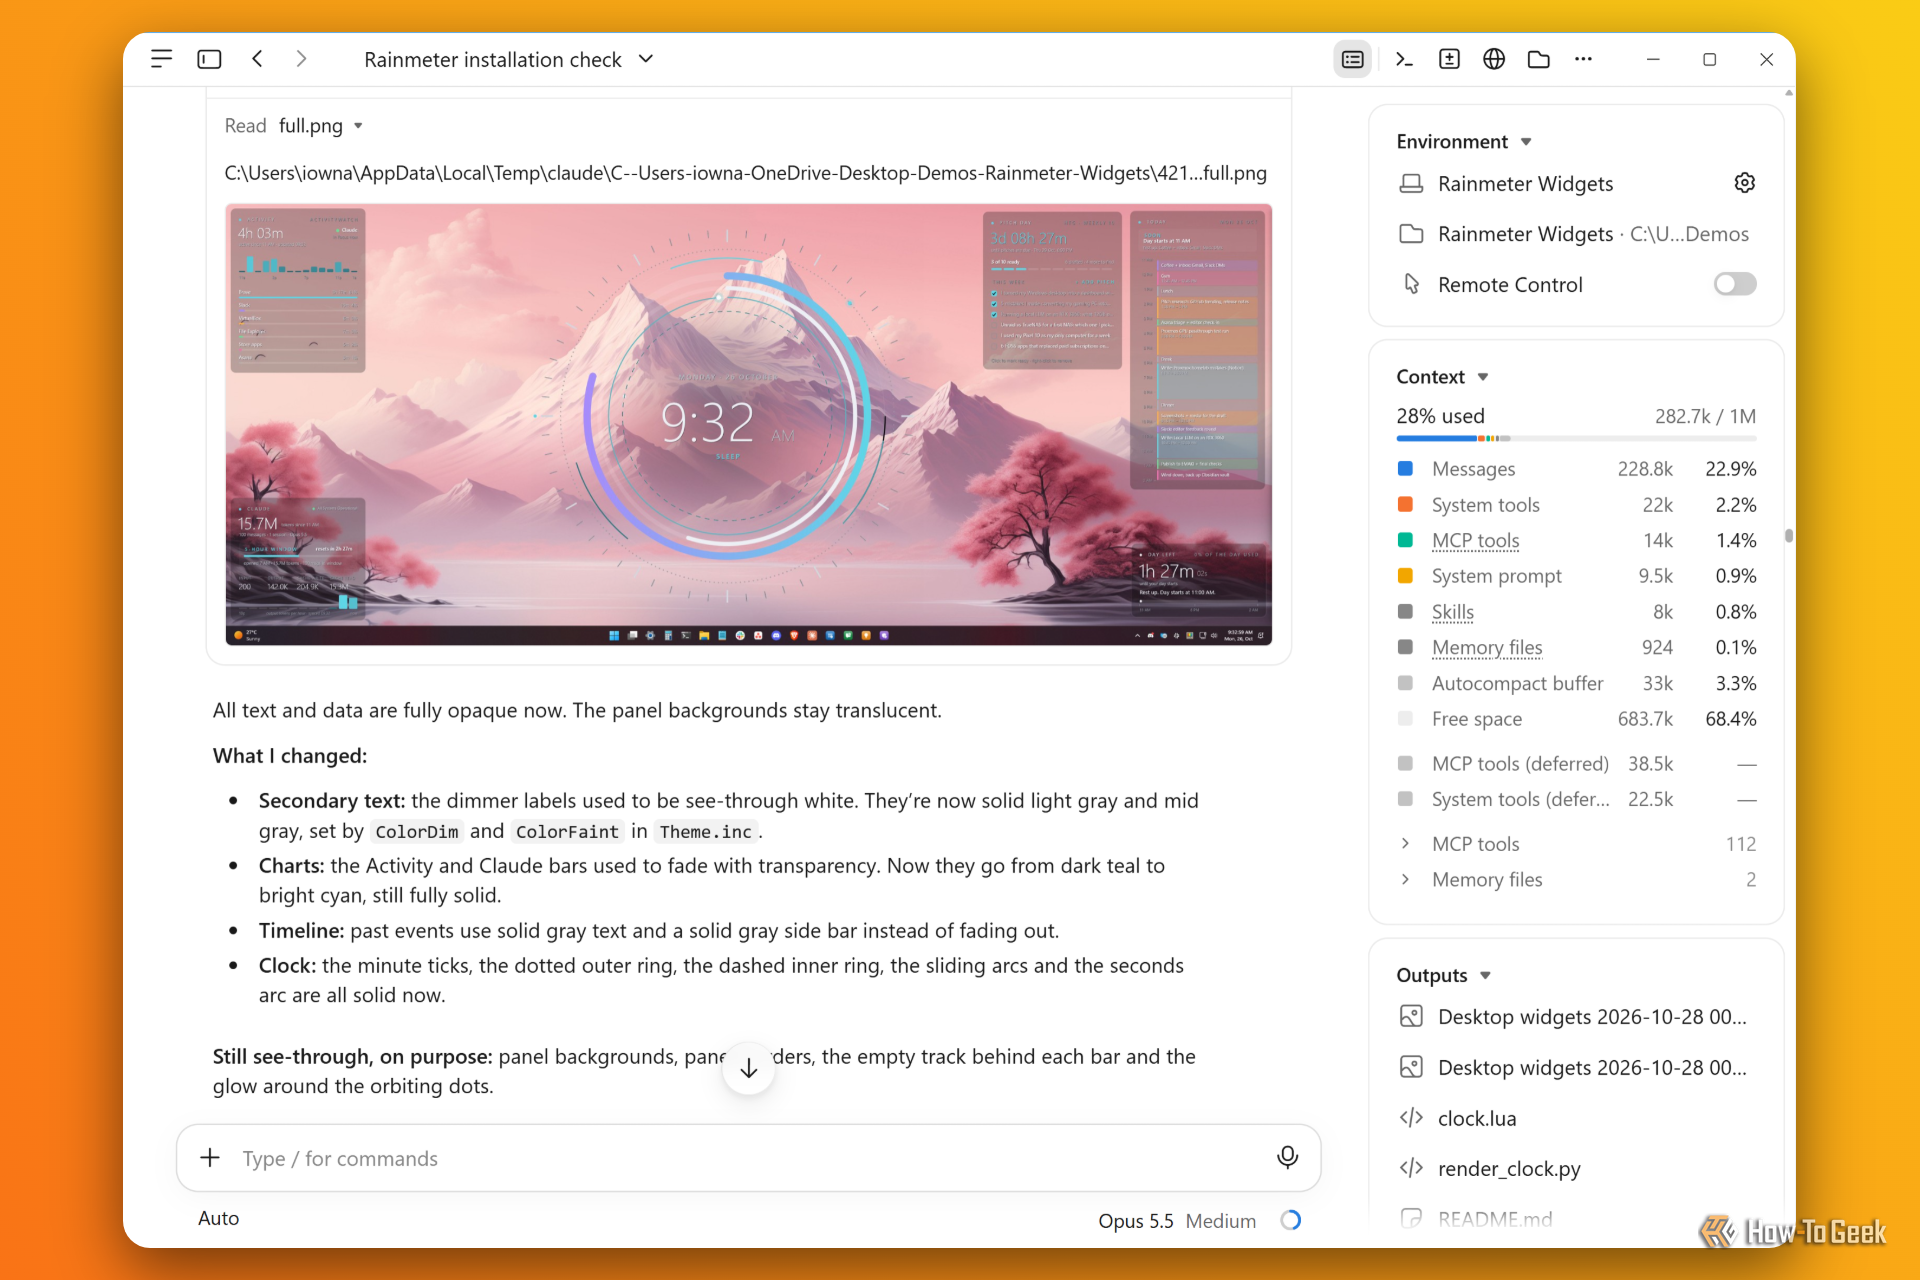Click the blue Messages color swatch

(x=1405, y=468)
